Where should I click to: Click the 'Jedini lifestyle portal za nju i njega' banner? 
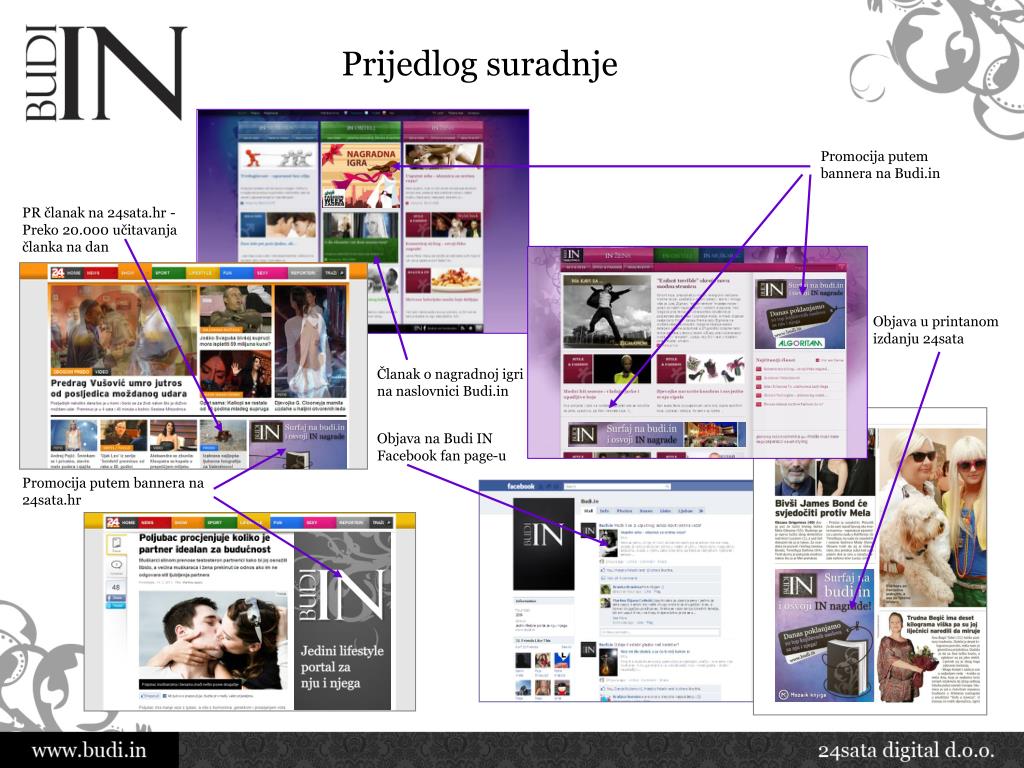[x=342, y=620]
